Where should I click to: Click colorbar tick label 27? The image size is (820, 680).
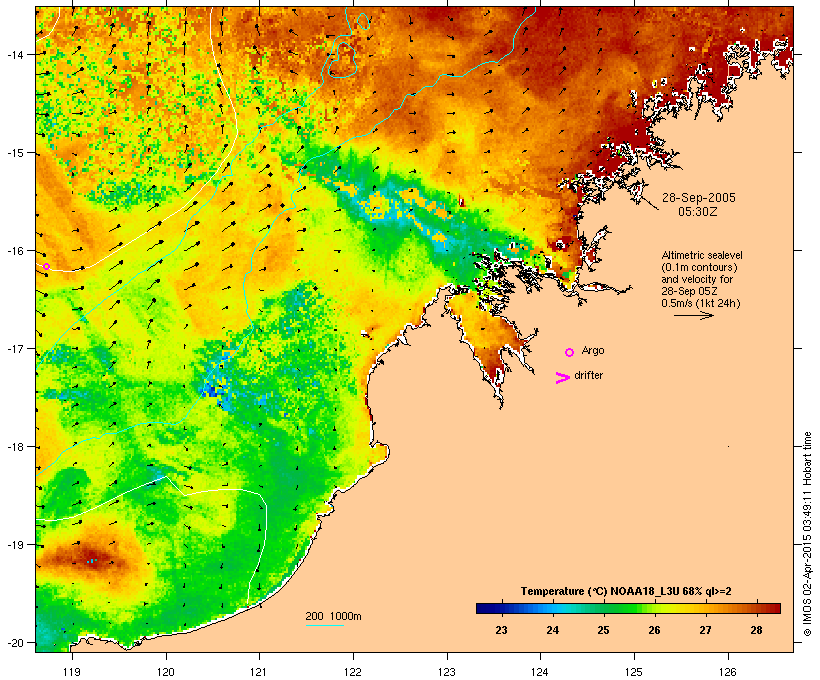705,630
